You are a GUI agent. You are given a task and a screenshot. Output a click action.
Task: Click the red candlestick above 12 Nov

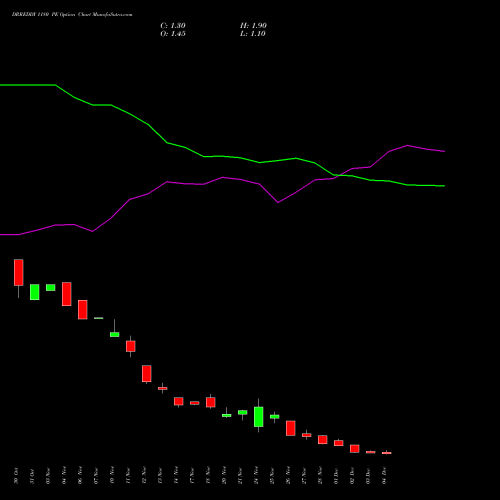(x=147, y=373)
